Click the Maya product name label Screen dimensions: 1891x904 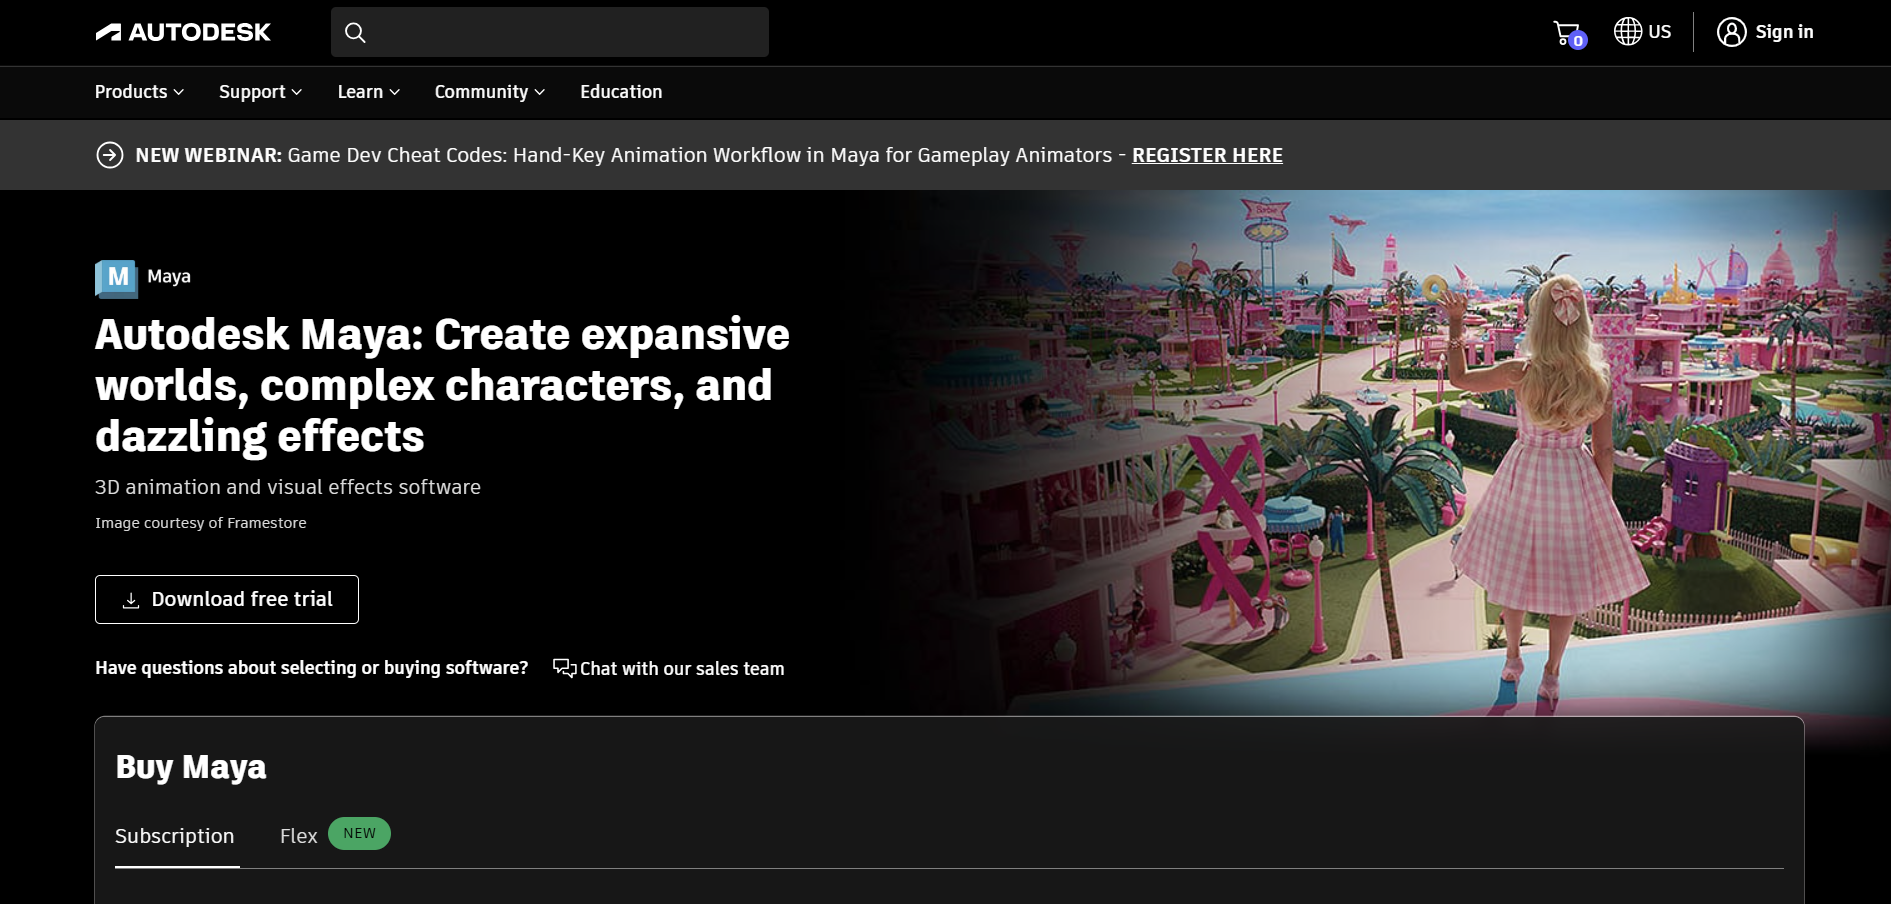(x=169, y=277)
